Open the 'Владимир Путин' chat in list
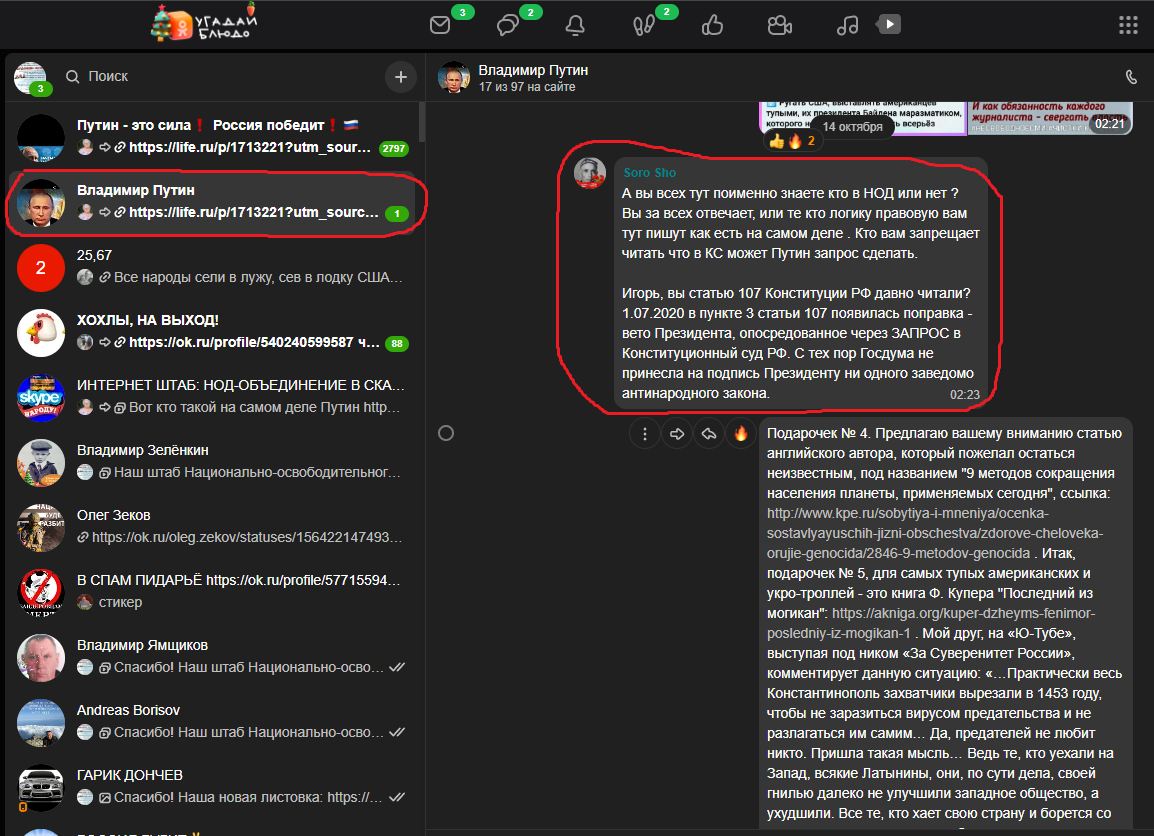The width and height of the screenshot is (1154, 836). pos(213,202)
